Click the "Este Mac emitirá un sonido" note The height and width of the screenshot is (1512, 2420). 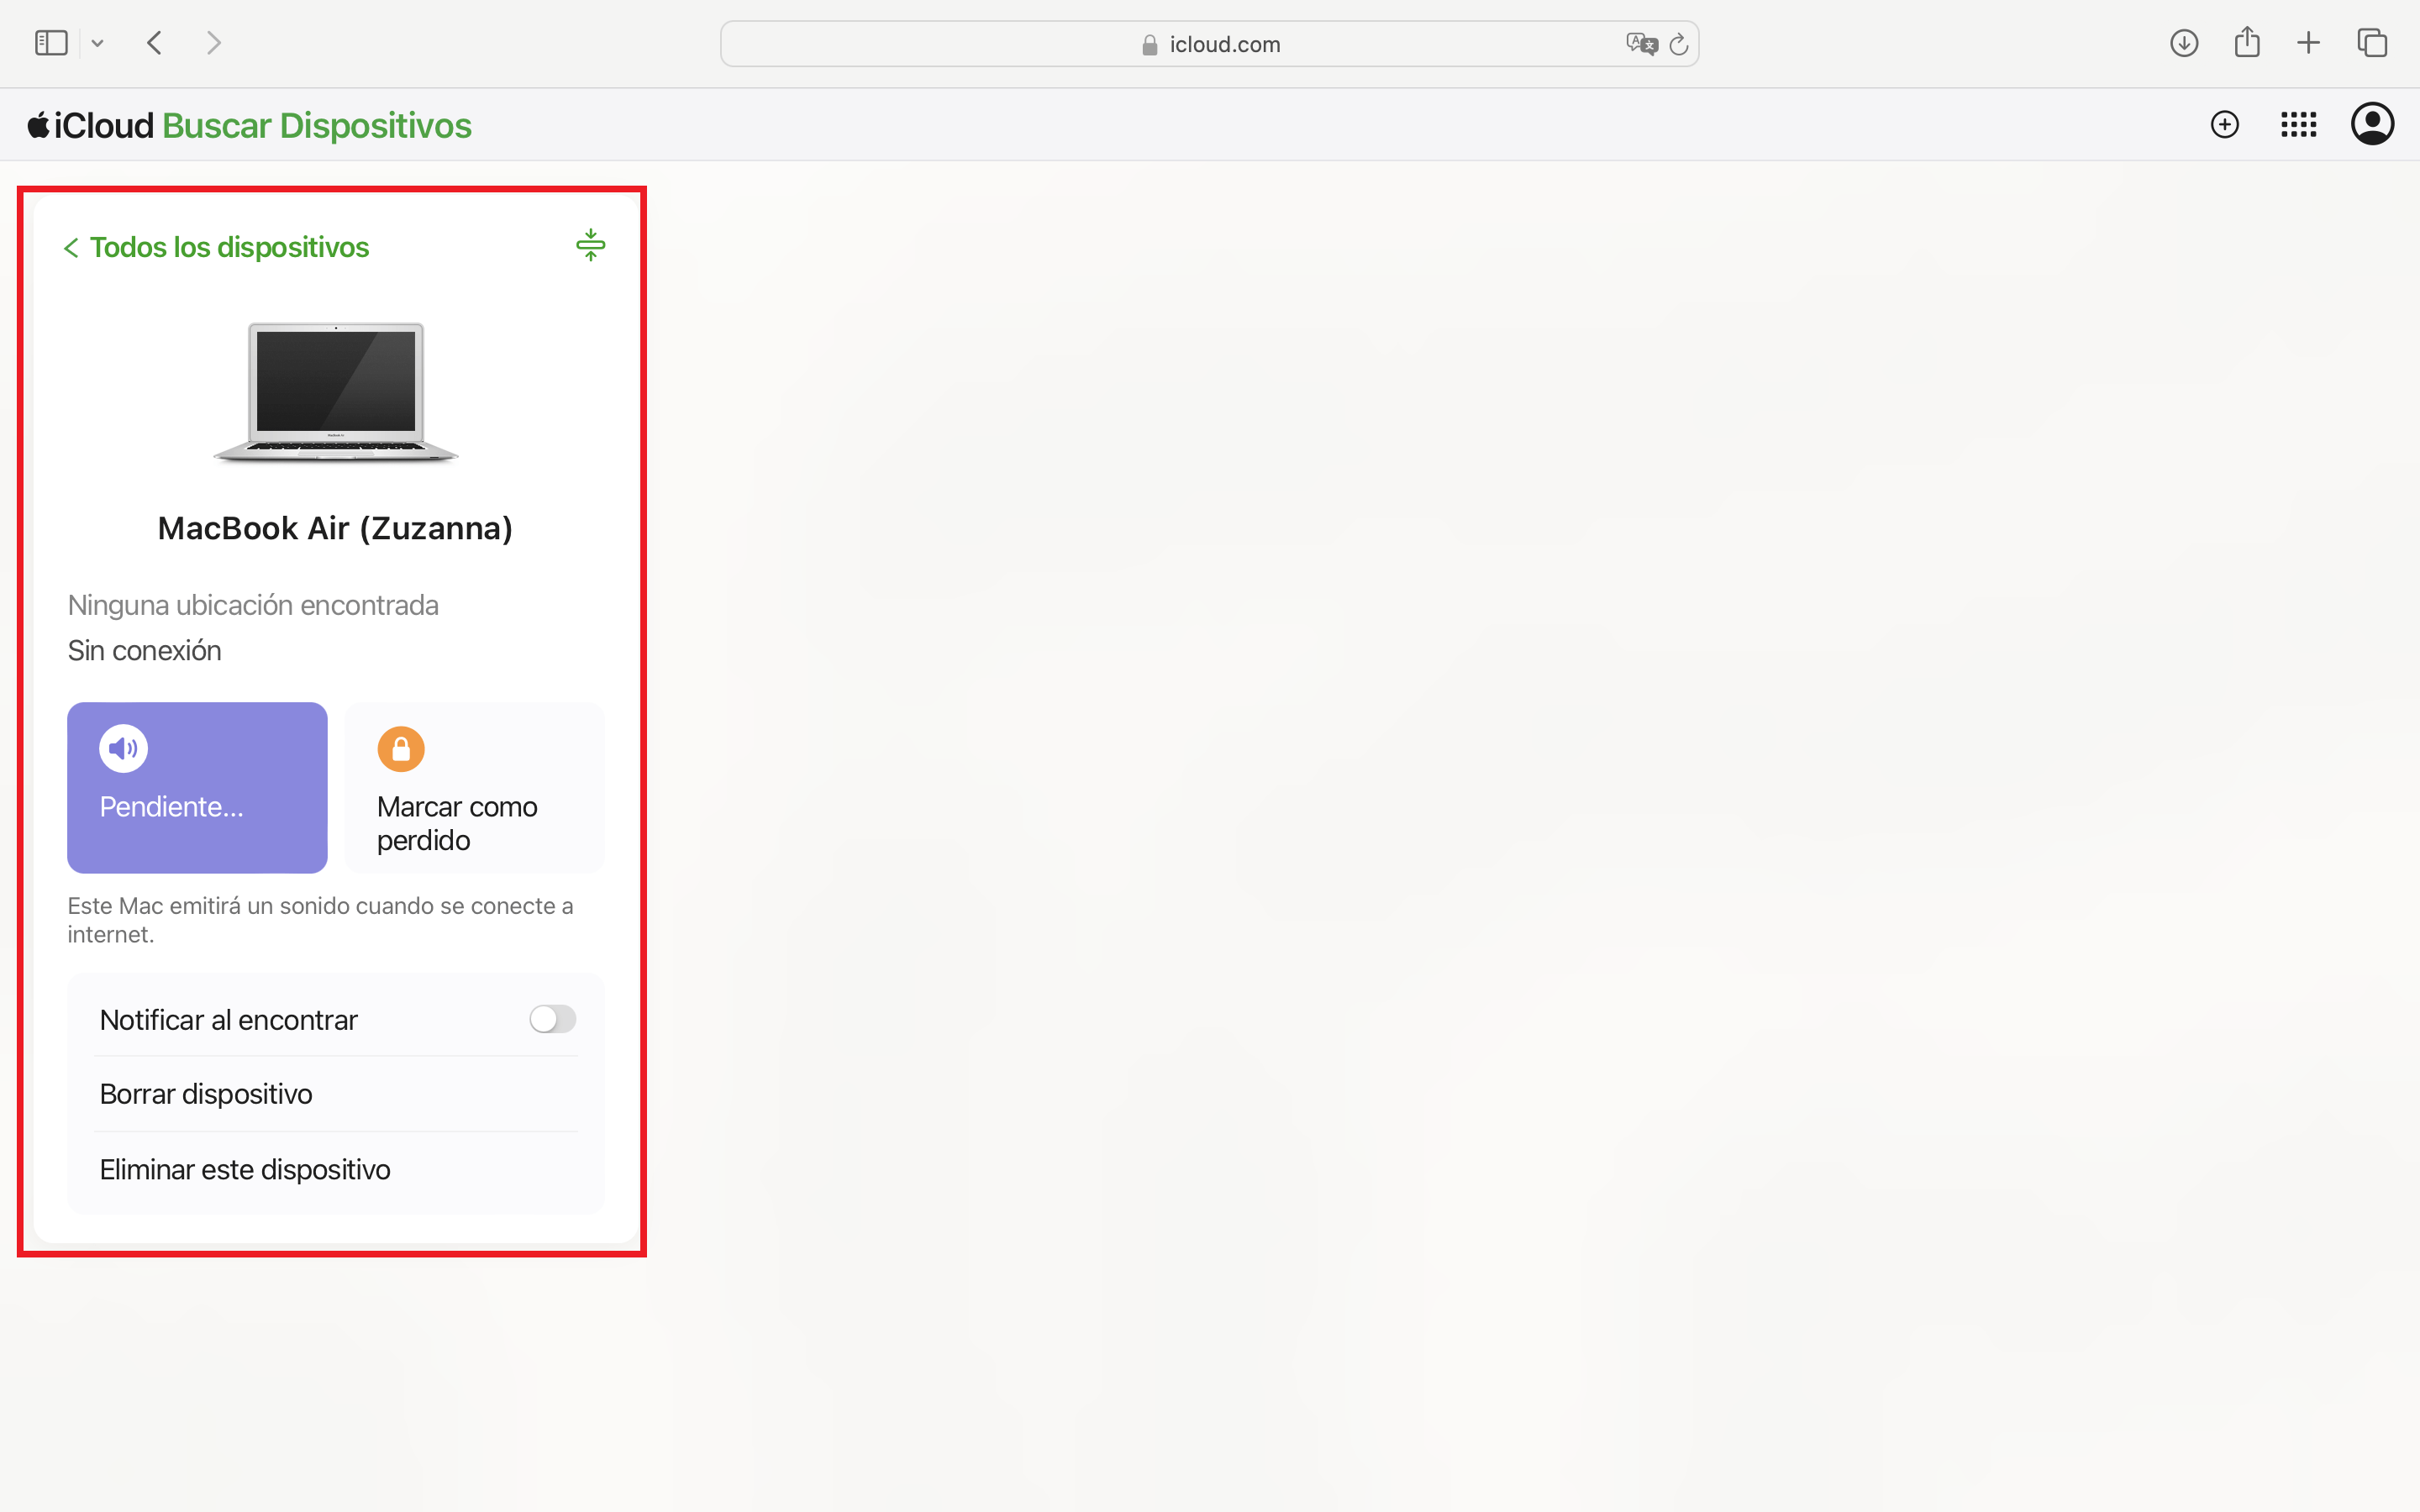pos(320,919)
